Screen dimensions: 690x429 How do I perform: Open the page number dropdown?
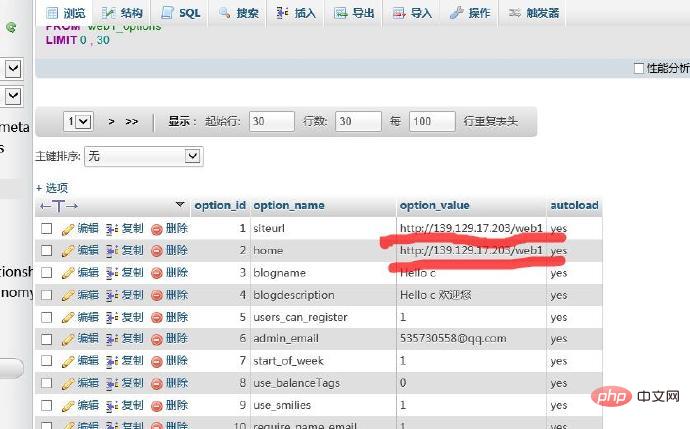tap(78, 121)
